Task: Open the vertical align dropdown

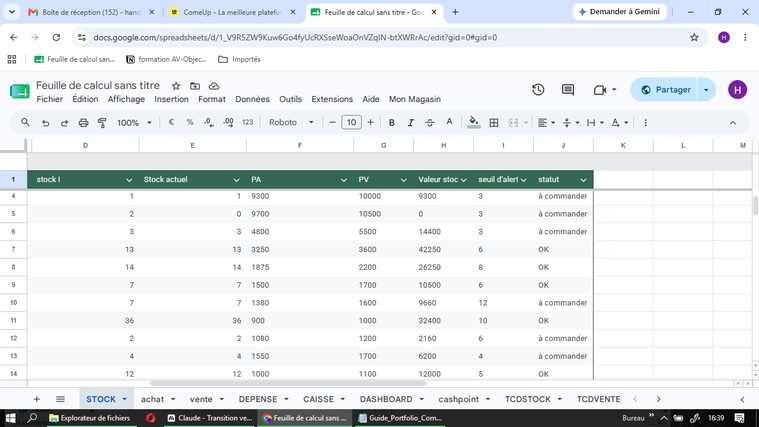Action: [x=571, y=123]
